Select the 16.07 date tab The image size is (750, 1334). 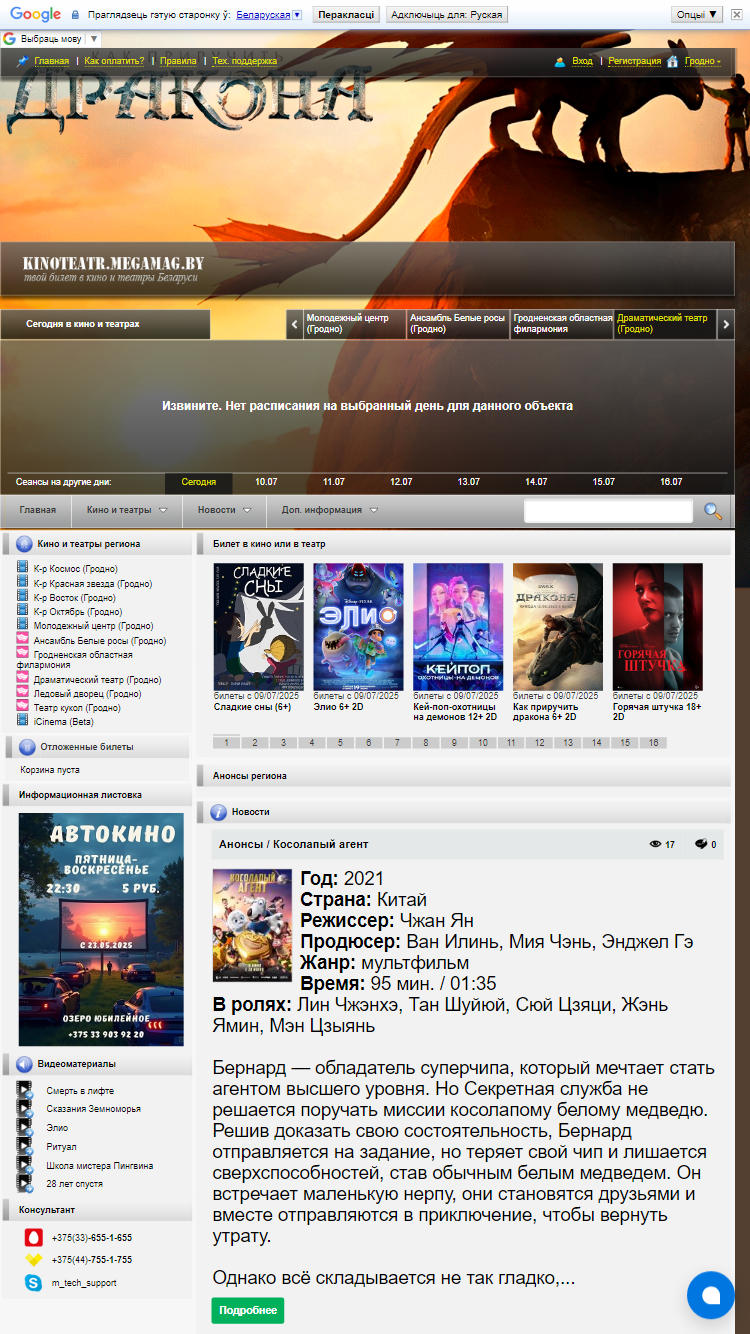pyautogui.click(x=671, y=482)
